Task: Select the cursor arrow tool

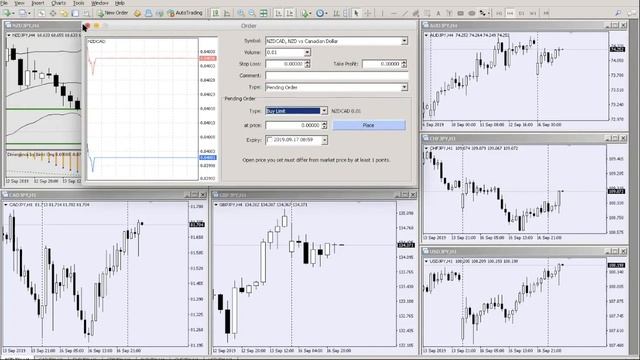Action: 356,13
